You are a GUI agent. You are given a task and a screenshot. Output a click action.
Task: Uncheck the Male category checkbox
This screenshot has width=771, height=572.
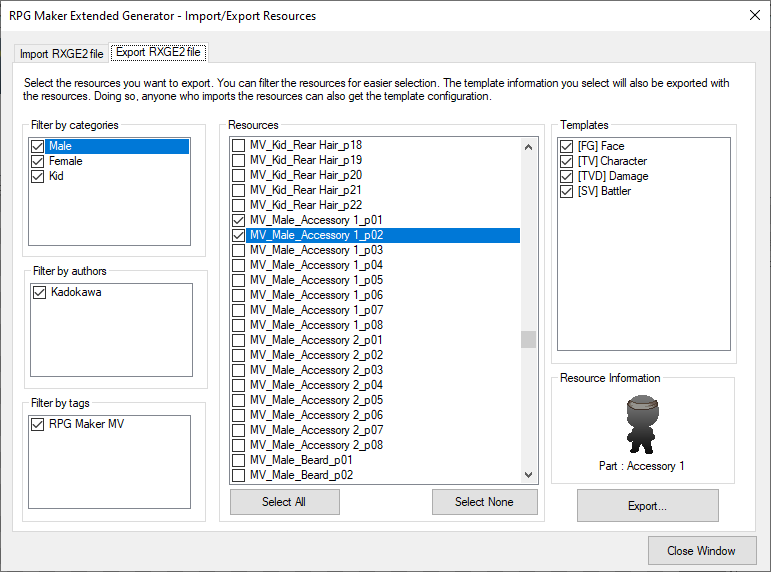pos(37,146)
